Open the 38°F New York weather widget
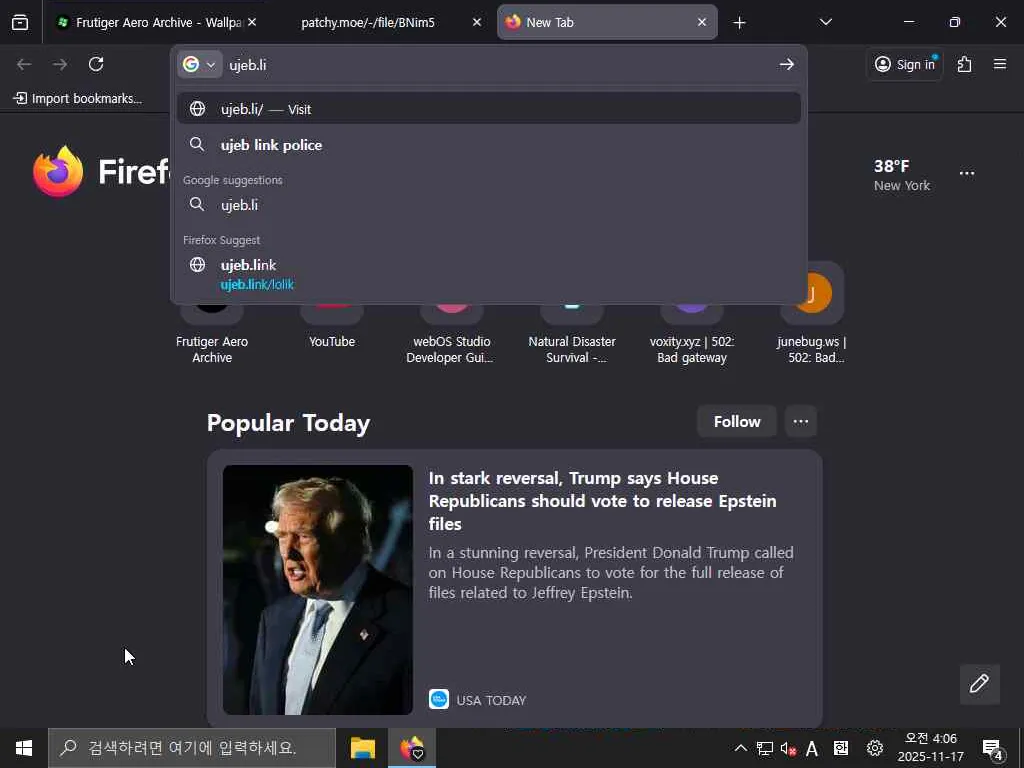This screenshot has width=1024, height=768. 902,175
